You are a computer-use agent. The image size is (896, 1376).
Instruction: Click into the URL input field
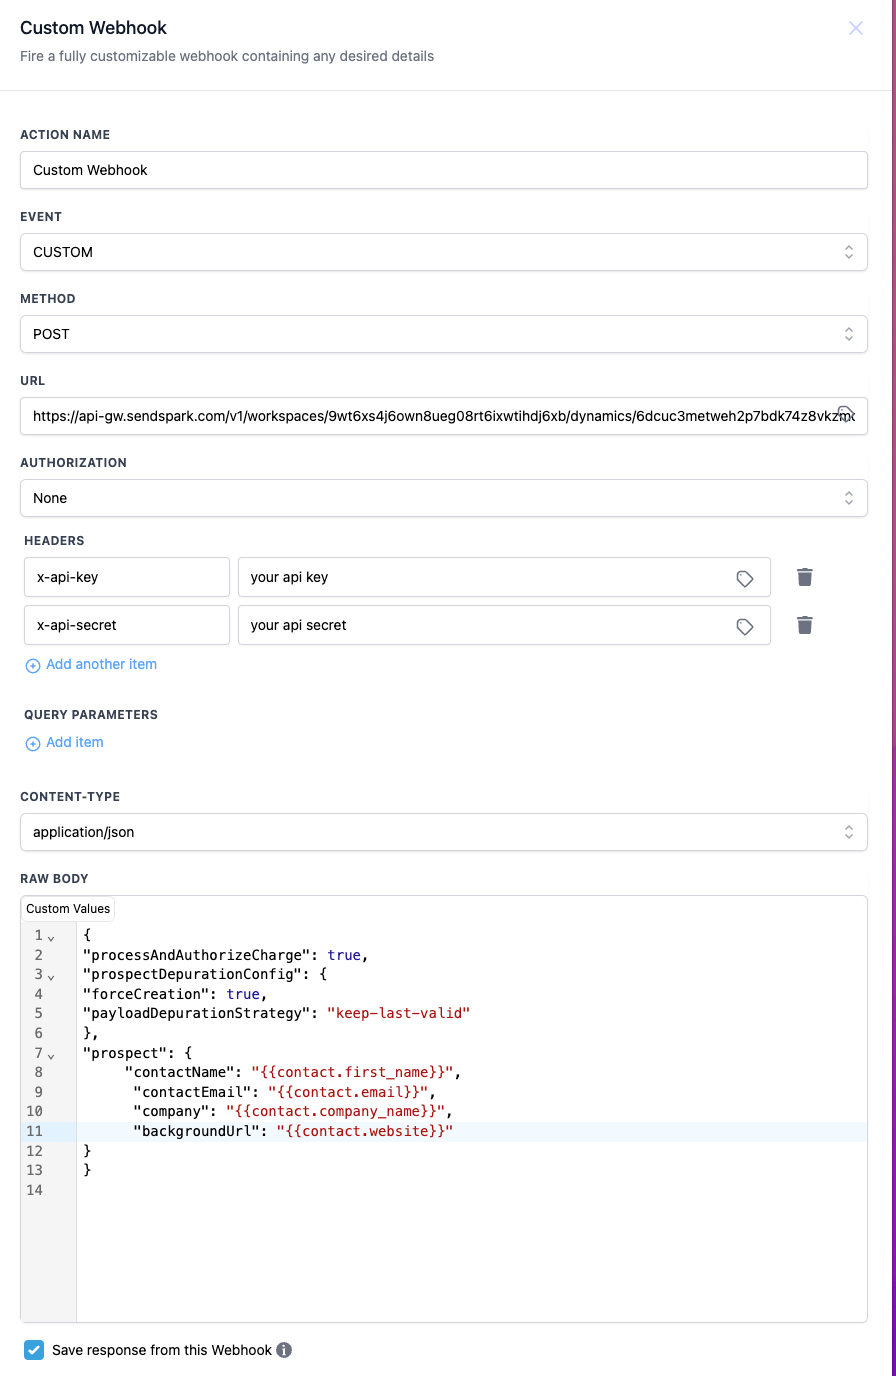click(x=444, y=416)
